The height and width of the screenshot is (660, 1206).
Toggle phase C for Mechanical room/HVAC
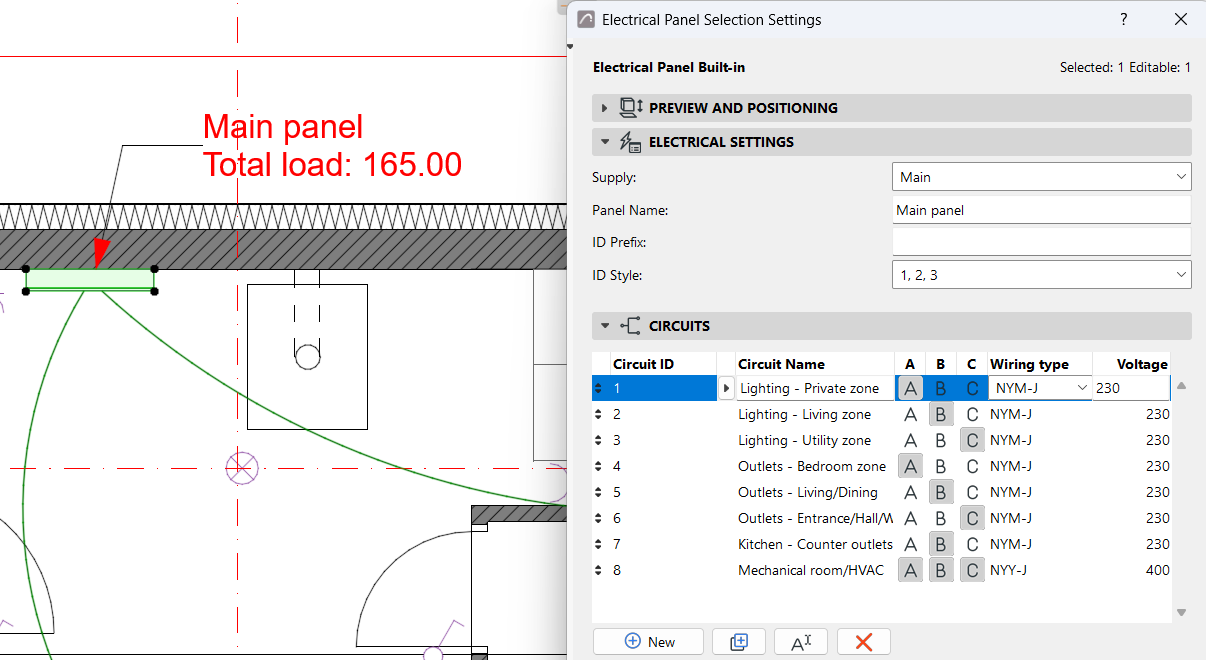[x=972, y=570]
